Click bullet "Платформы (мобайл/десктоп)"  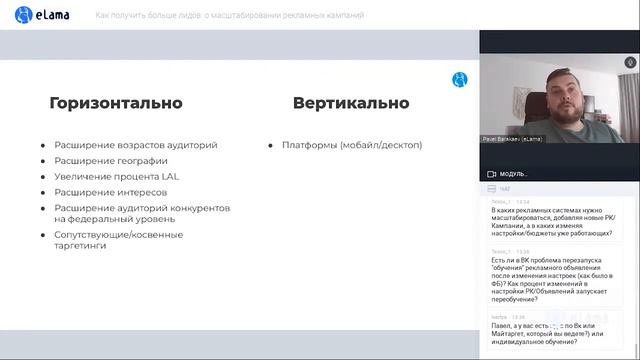pos(352,145)
